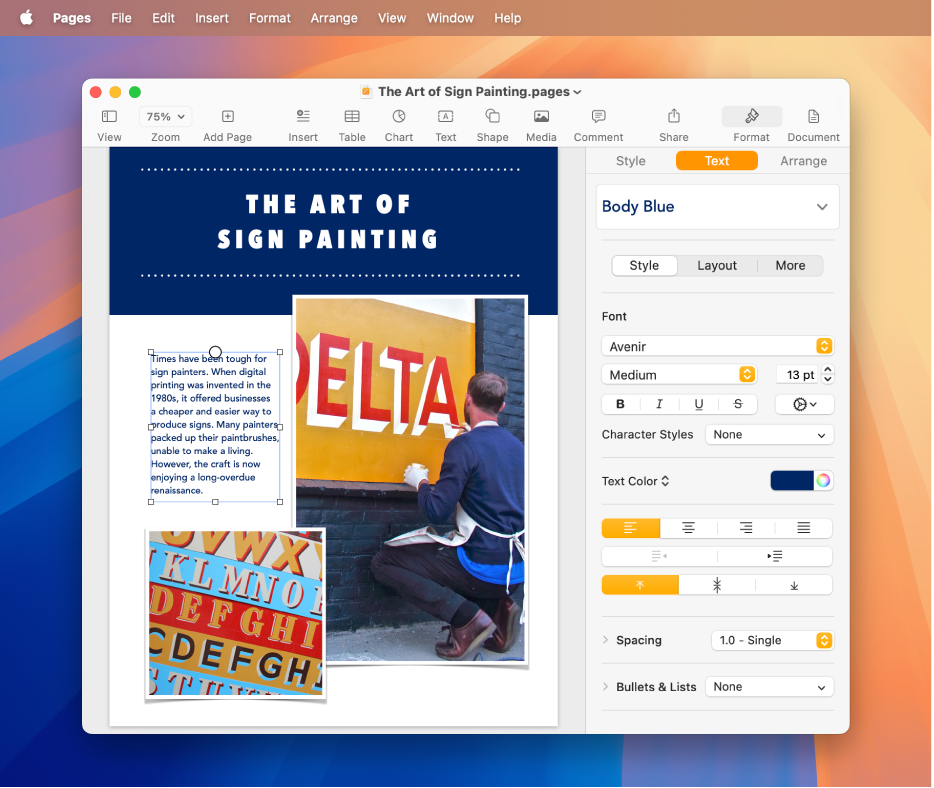The image size is (934, 788).
Task: Enable underline formatting
Action: pos(698,404)
